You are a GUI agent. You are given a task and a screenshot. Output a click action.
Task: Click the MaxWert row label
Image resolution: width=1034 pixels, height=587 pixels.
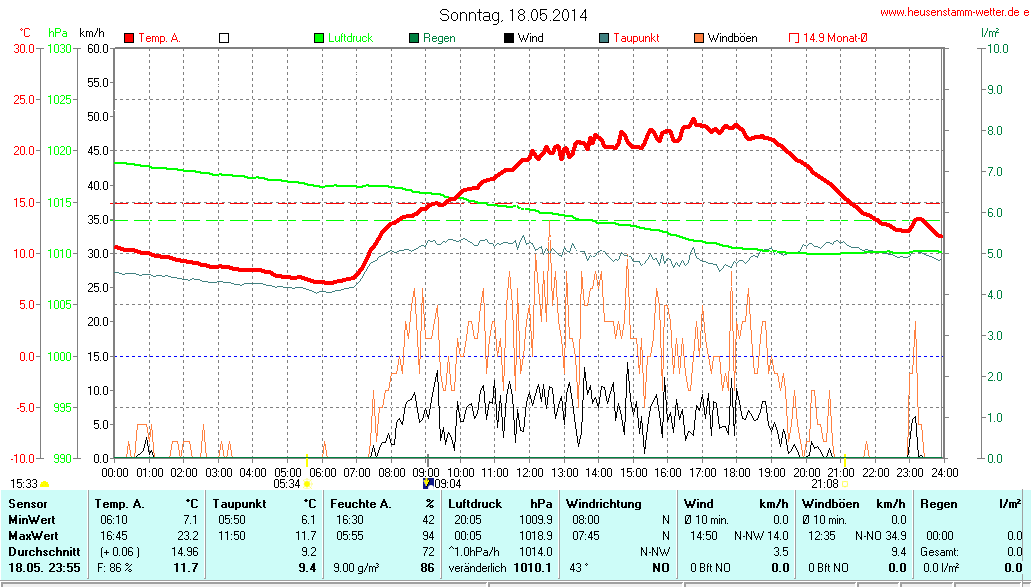click(x=33, y=536)
